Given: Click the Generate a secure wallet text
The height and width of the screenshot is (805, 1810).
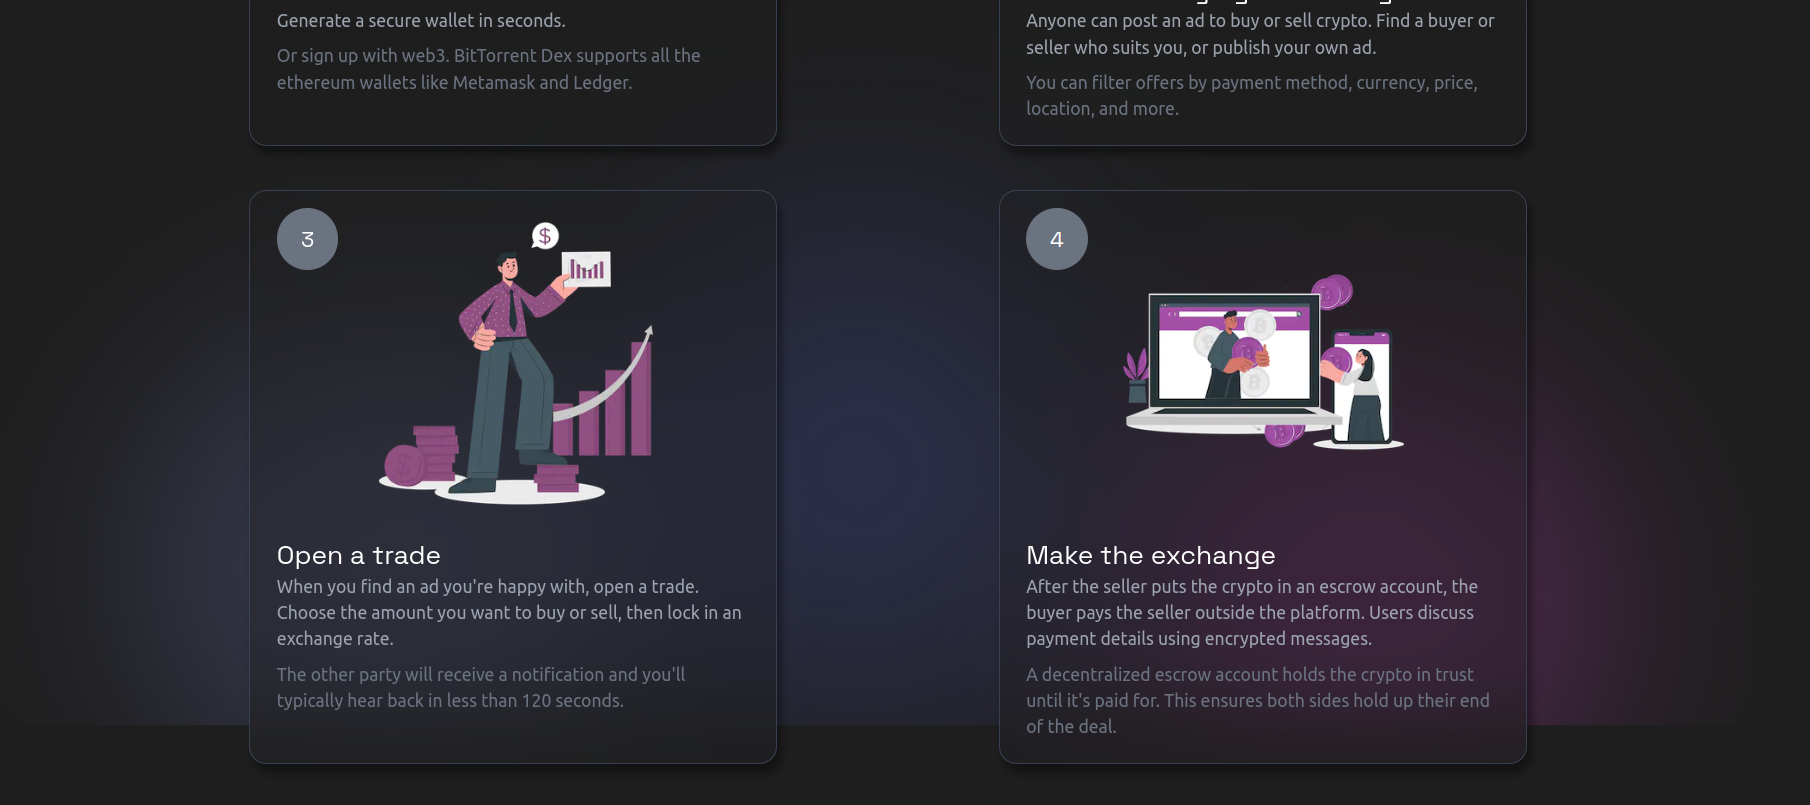Looking at the screenshot, I should click(x=421, y=20).
